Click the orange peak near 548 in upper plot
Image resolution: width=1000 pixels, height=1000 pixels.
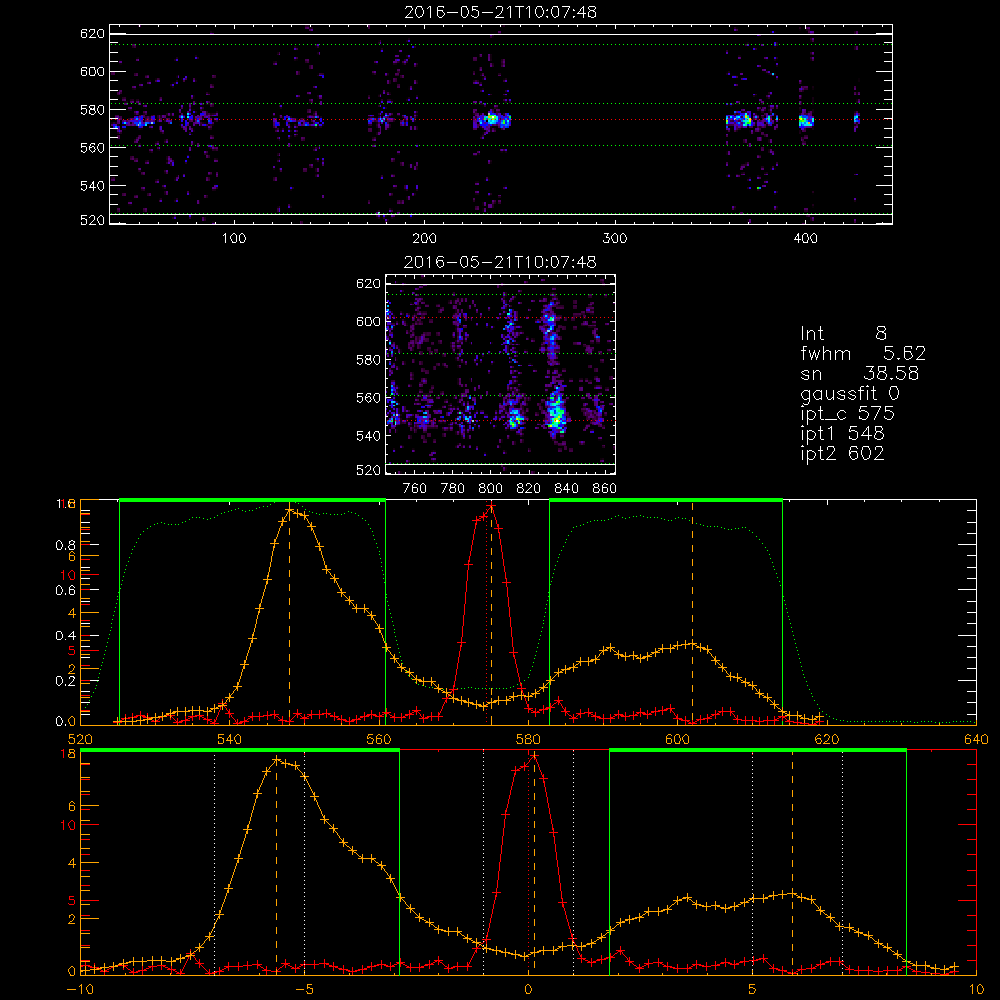pos(290,510)
